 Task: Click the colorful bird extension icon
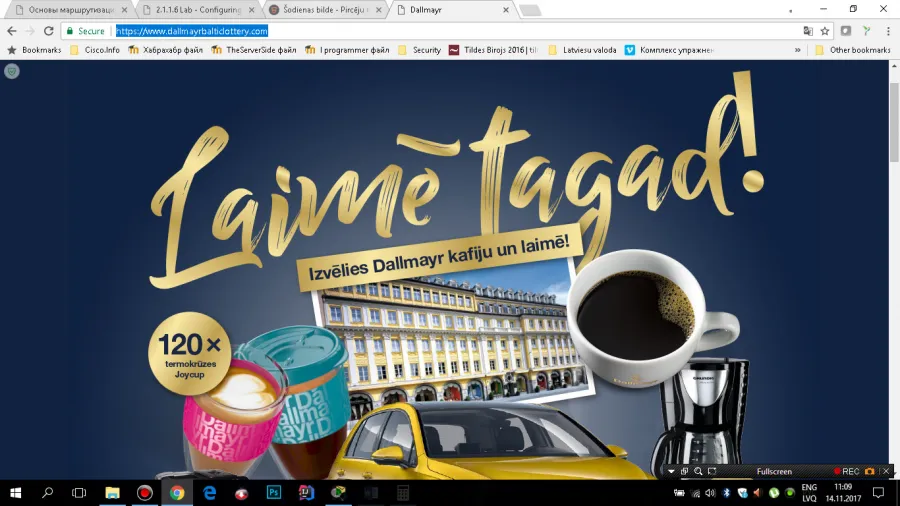pos(867,31)
